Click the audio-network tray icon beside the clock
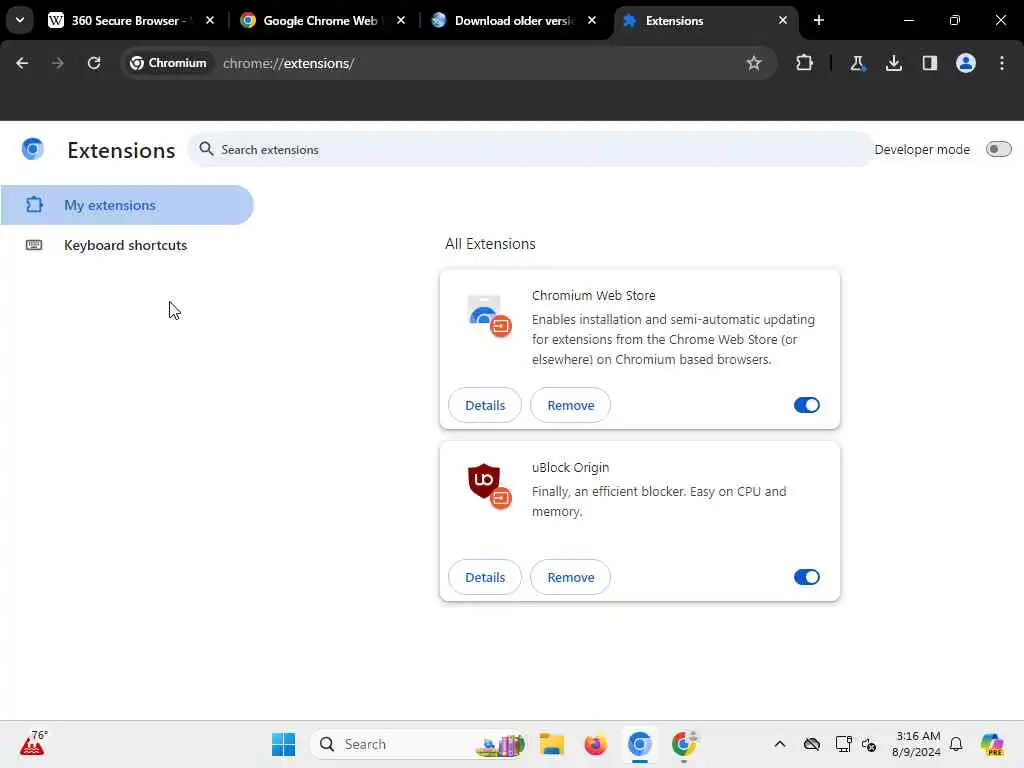The image size is (1024, 768). point(869,744)
